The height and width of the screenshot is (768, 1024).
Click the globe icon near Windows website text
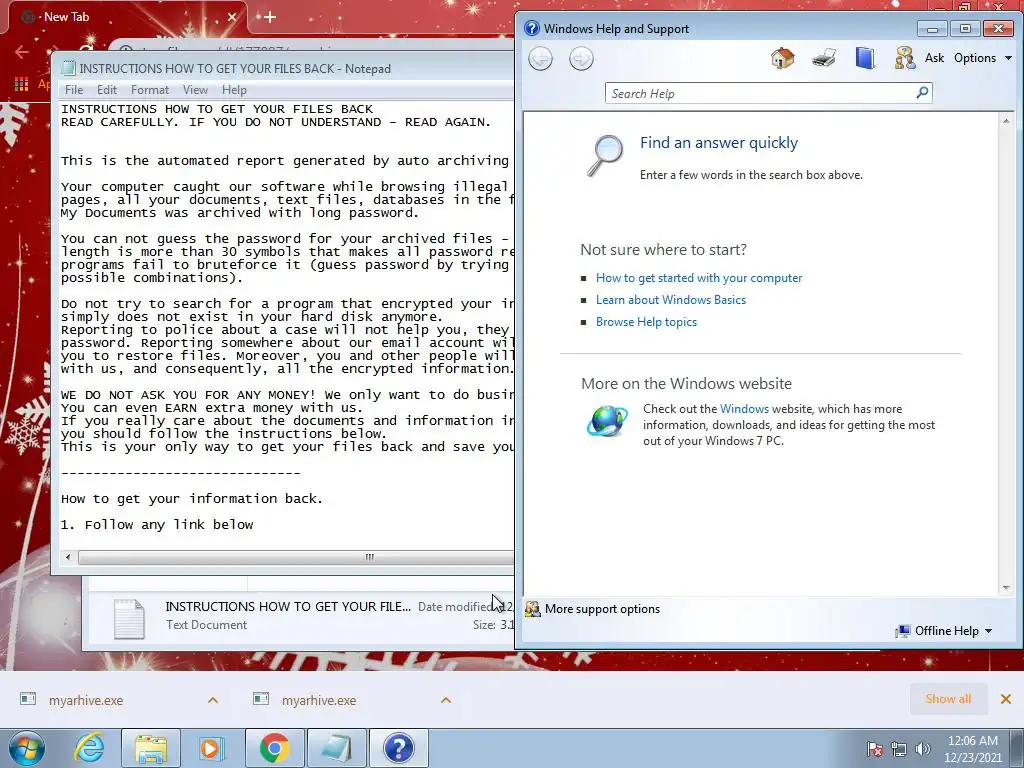click(x=607, y=421)
